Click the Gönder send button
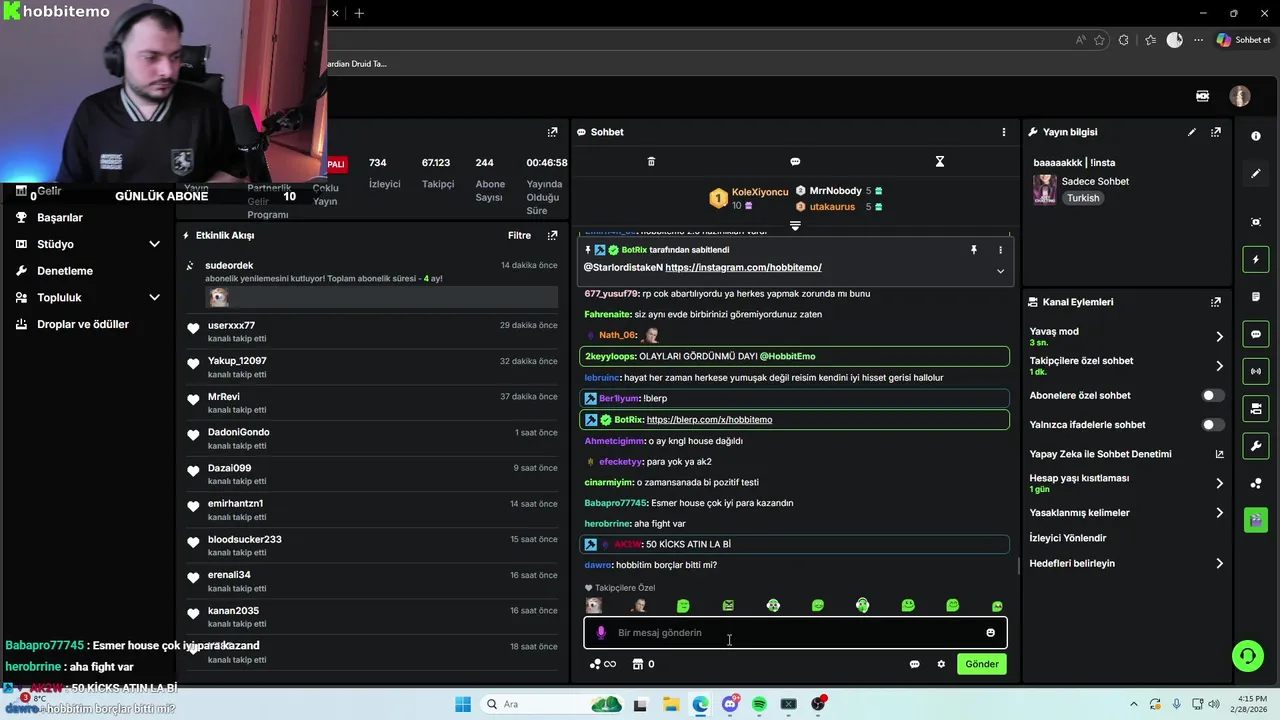The width and height of the screenshot is (1280, 720). click(982, 664)
